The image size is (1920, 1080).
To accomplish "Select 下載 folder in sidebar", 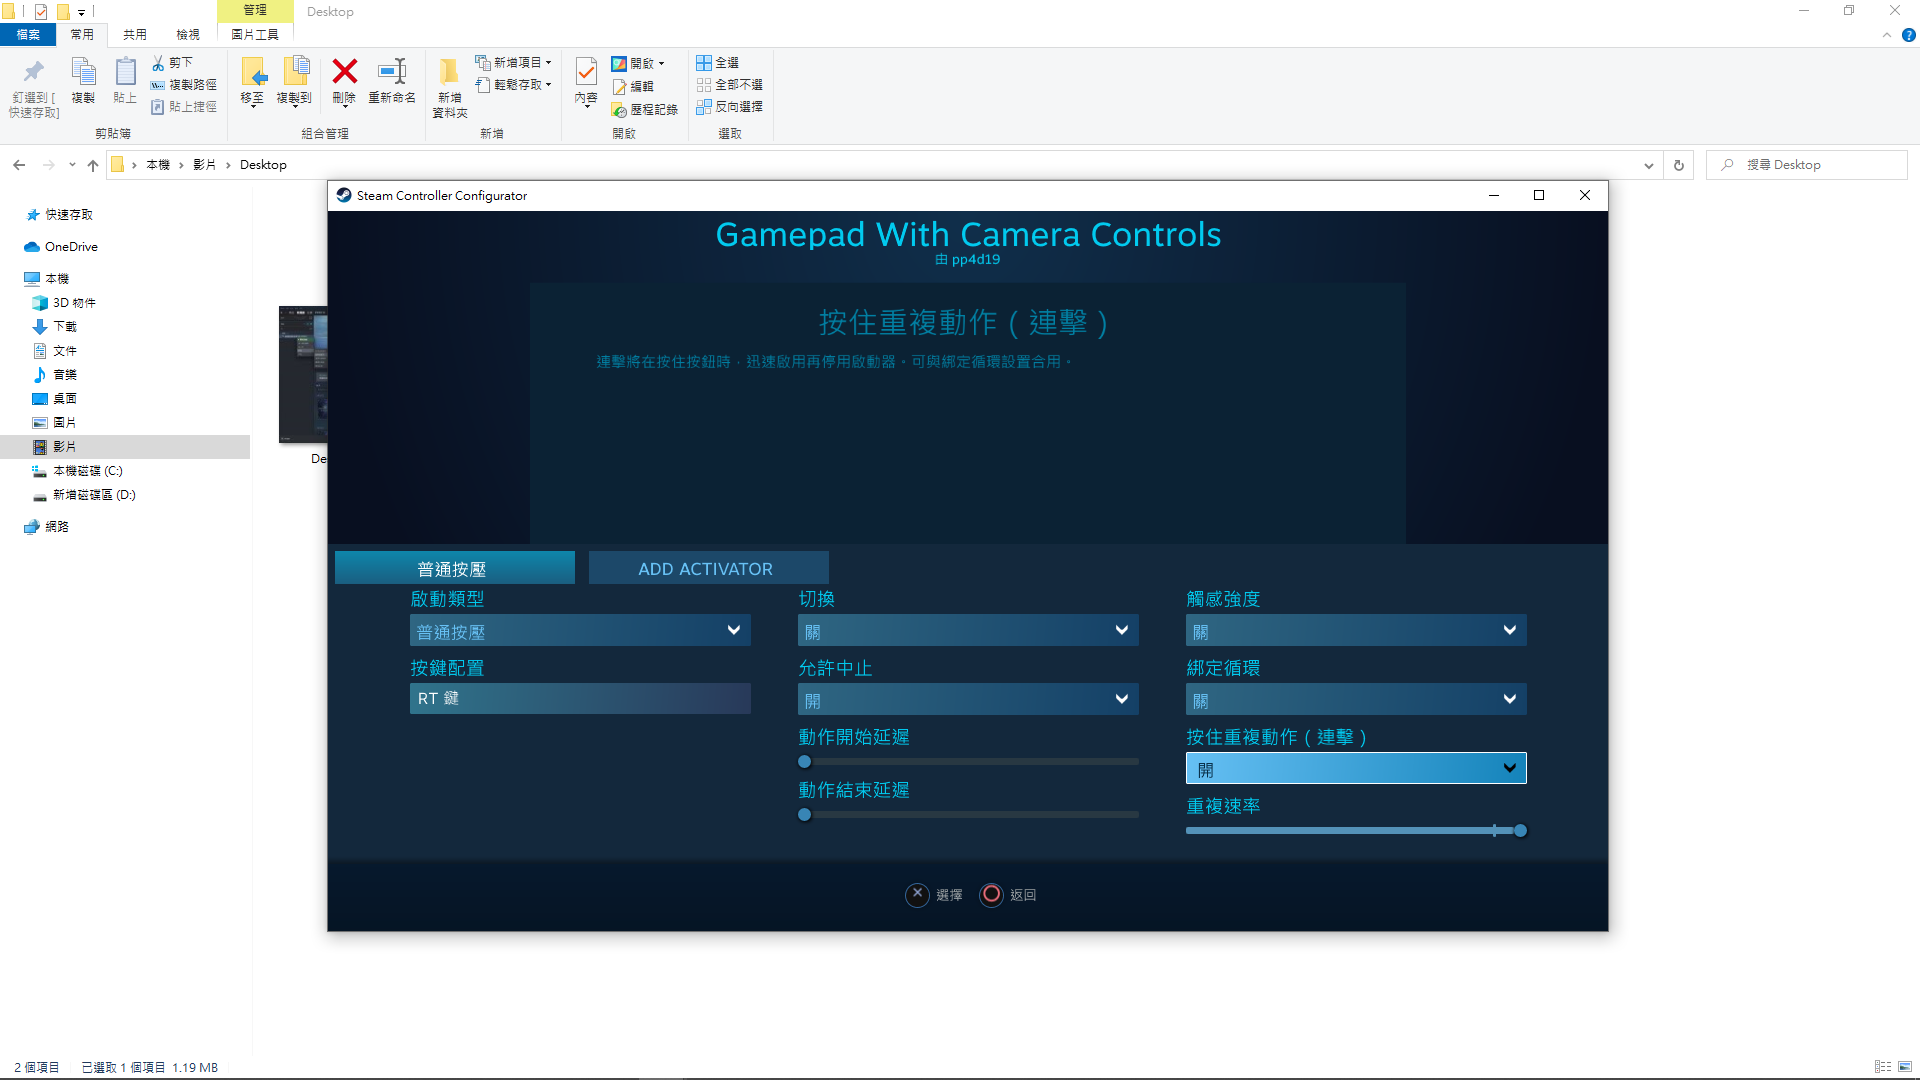I will point(64,327).
